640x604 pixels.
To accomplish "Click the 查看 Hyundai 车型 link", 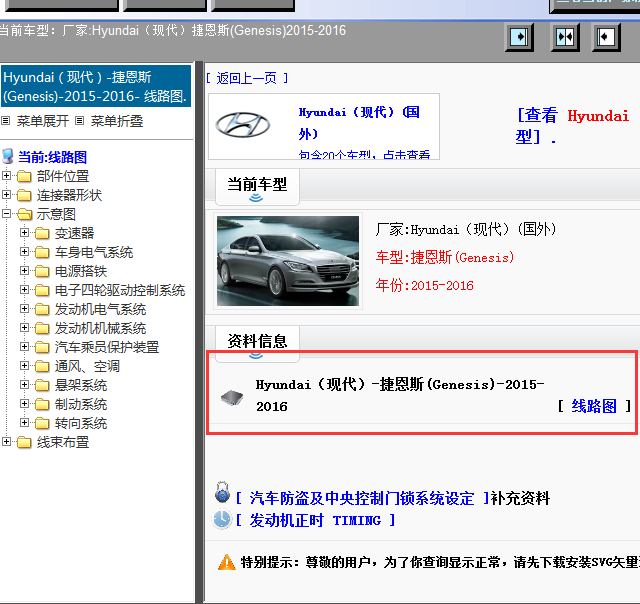I will coord(573,126).
